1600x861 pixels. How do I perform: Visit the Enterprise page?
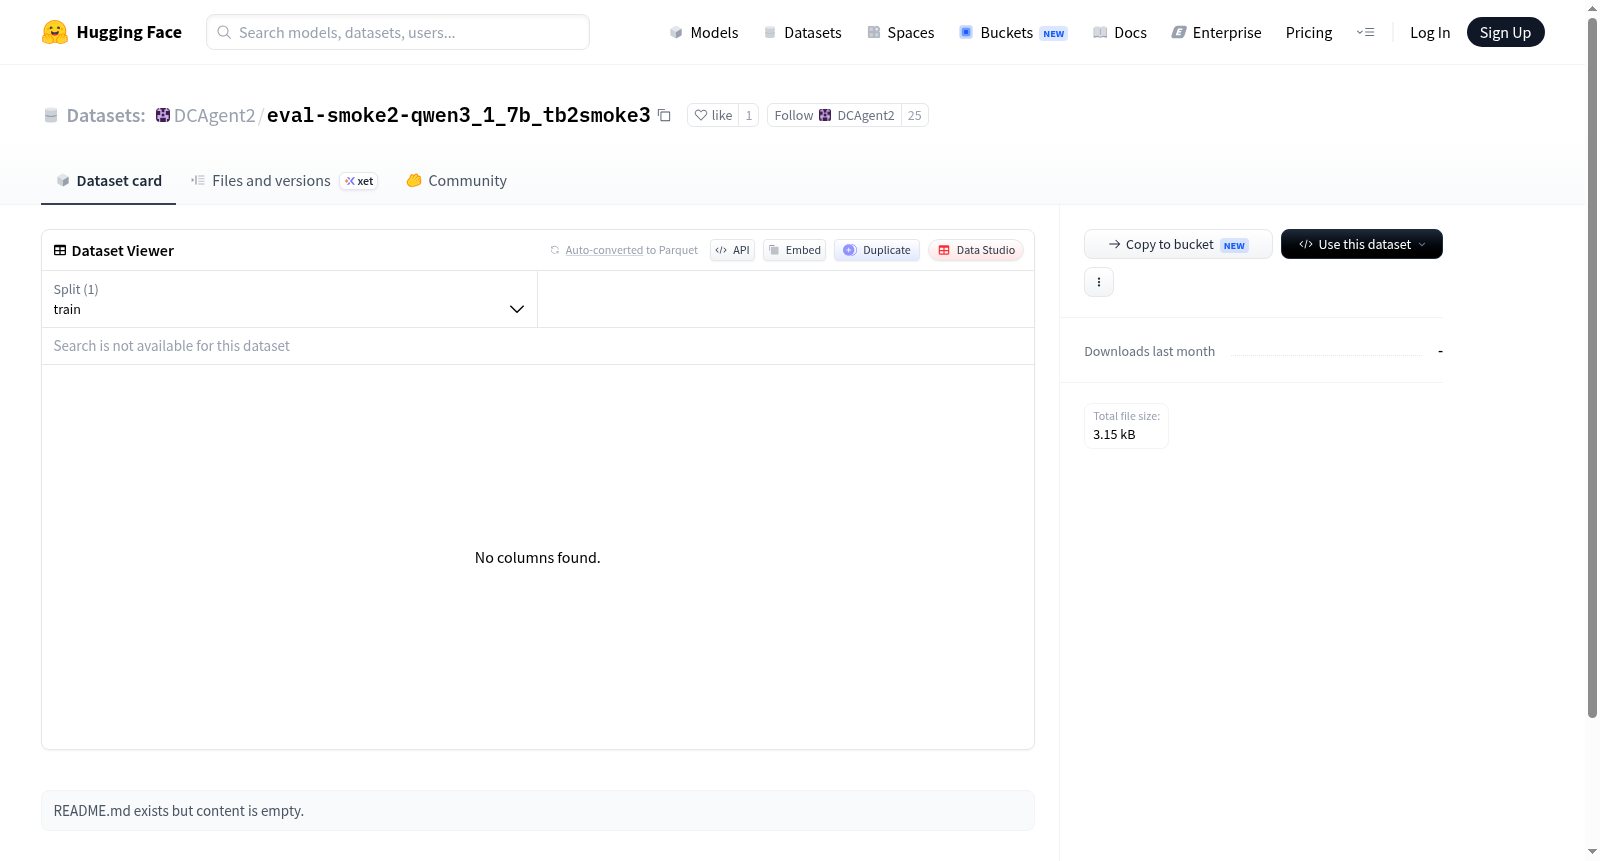1216,32
